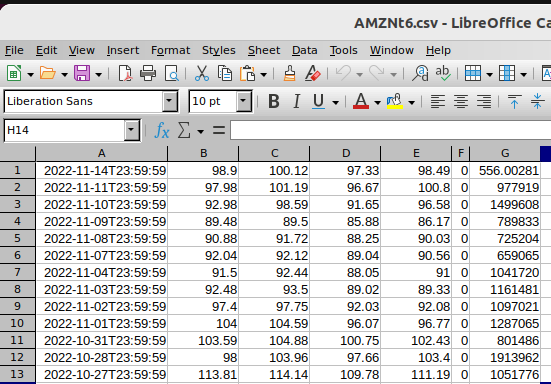This screenshot has width=551, height=384.
Task: Open the Data menu
Action: (x=304, y=50)
